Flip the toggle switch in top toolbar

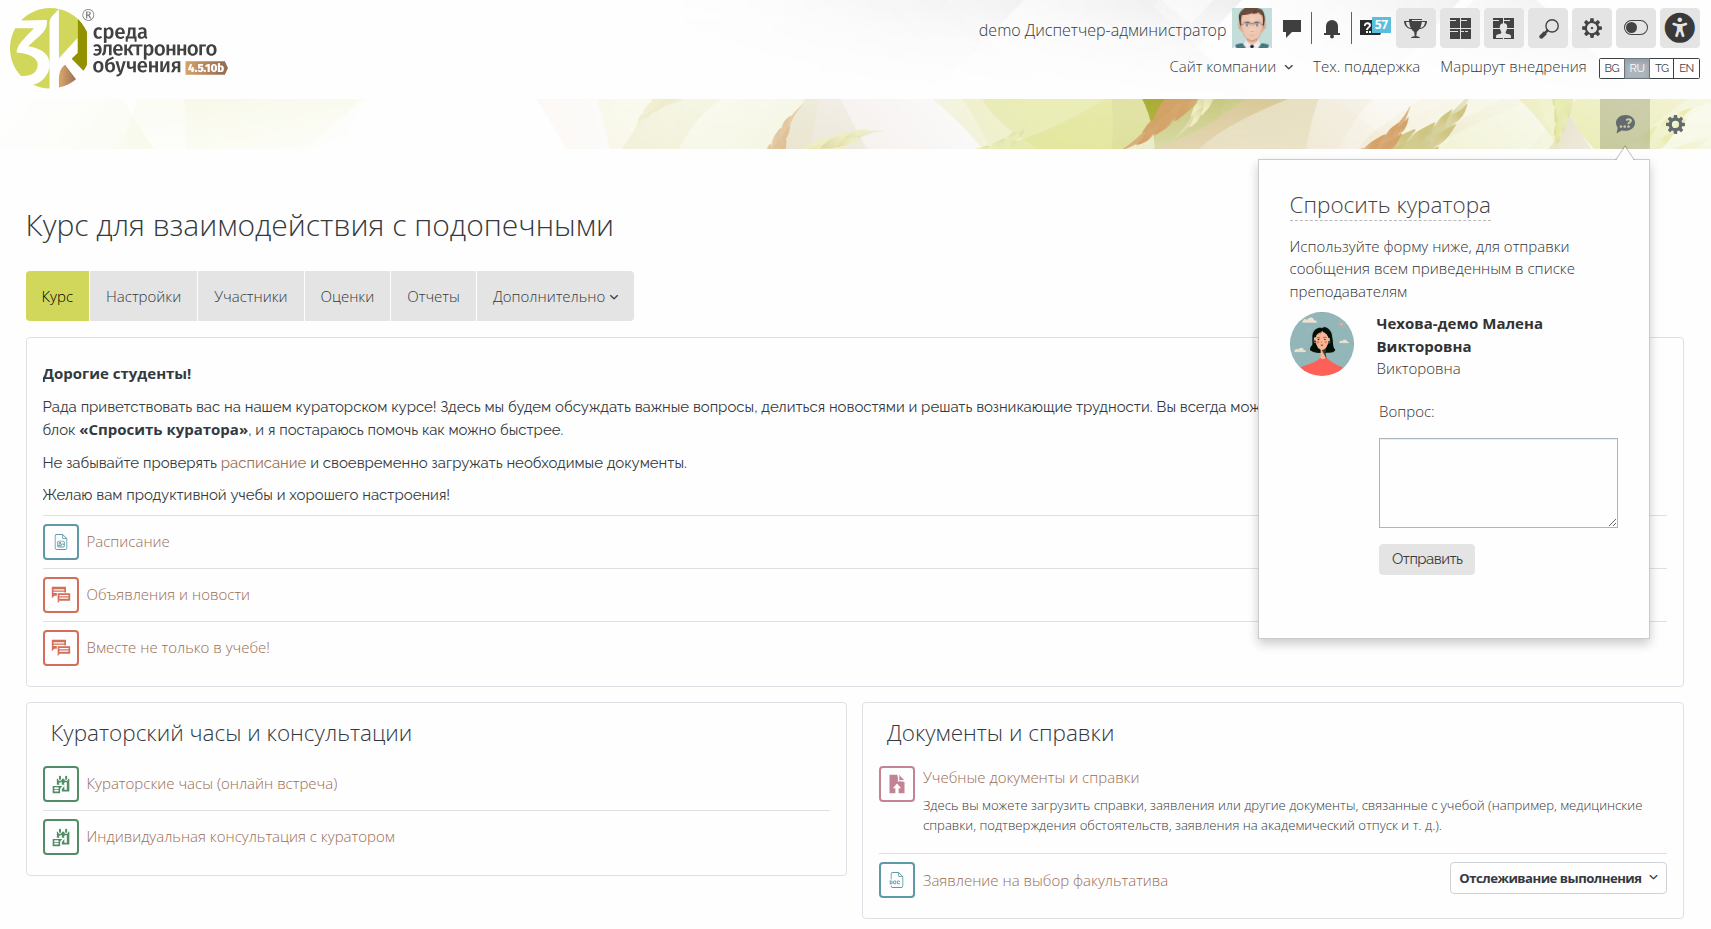point(1636,28)
